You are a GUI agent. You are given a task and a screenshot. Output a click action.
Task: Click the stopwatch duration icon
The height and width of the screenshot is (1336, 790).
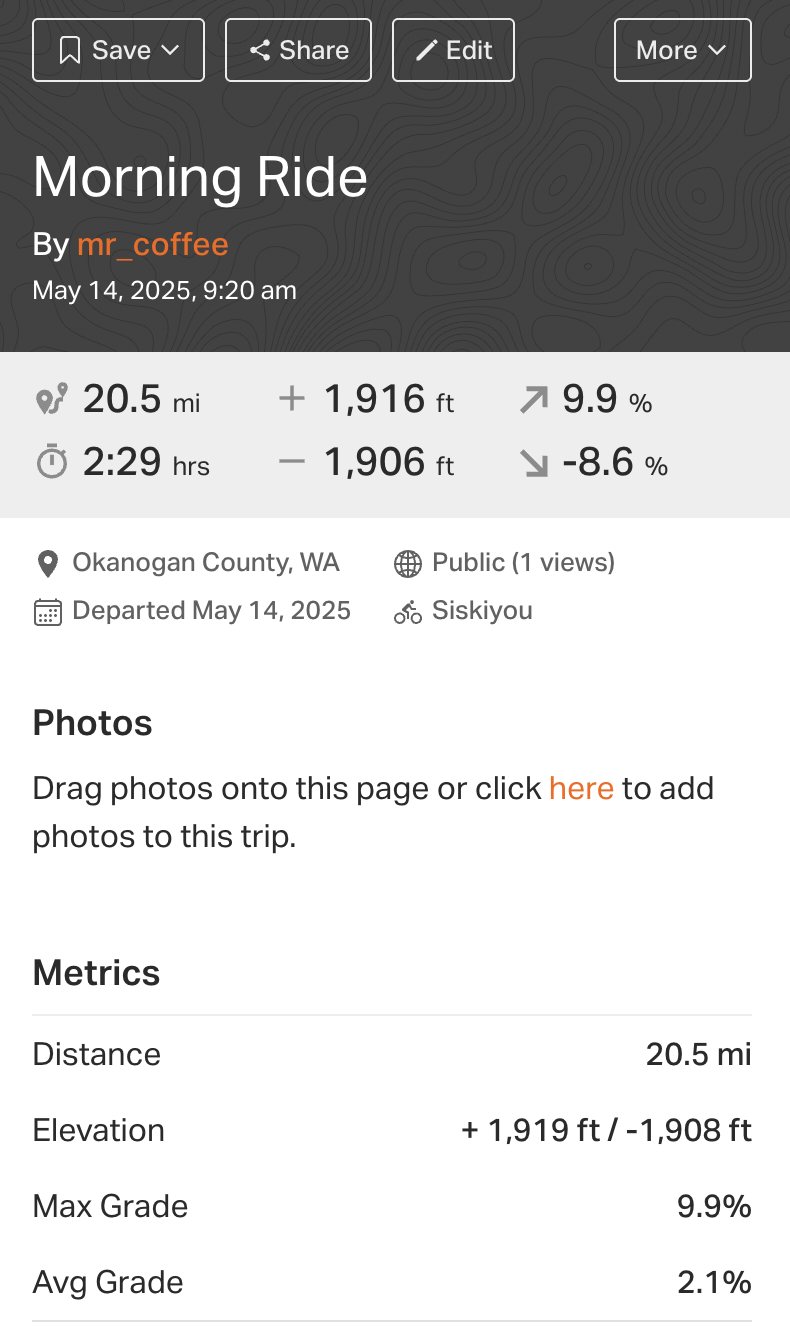coord(51,463)
